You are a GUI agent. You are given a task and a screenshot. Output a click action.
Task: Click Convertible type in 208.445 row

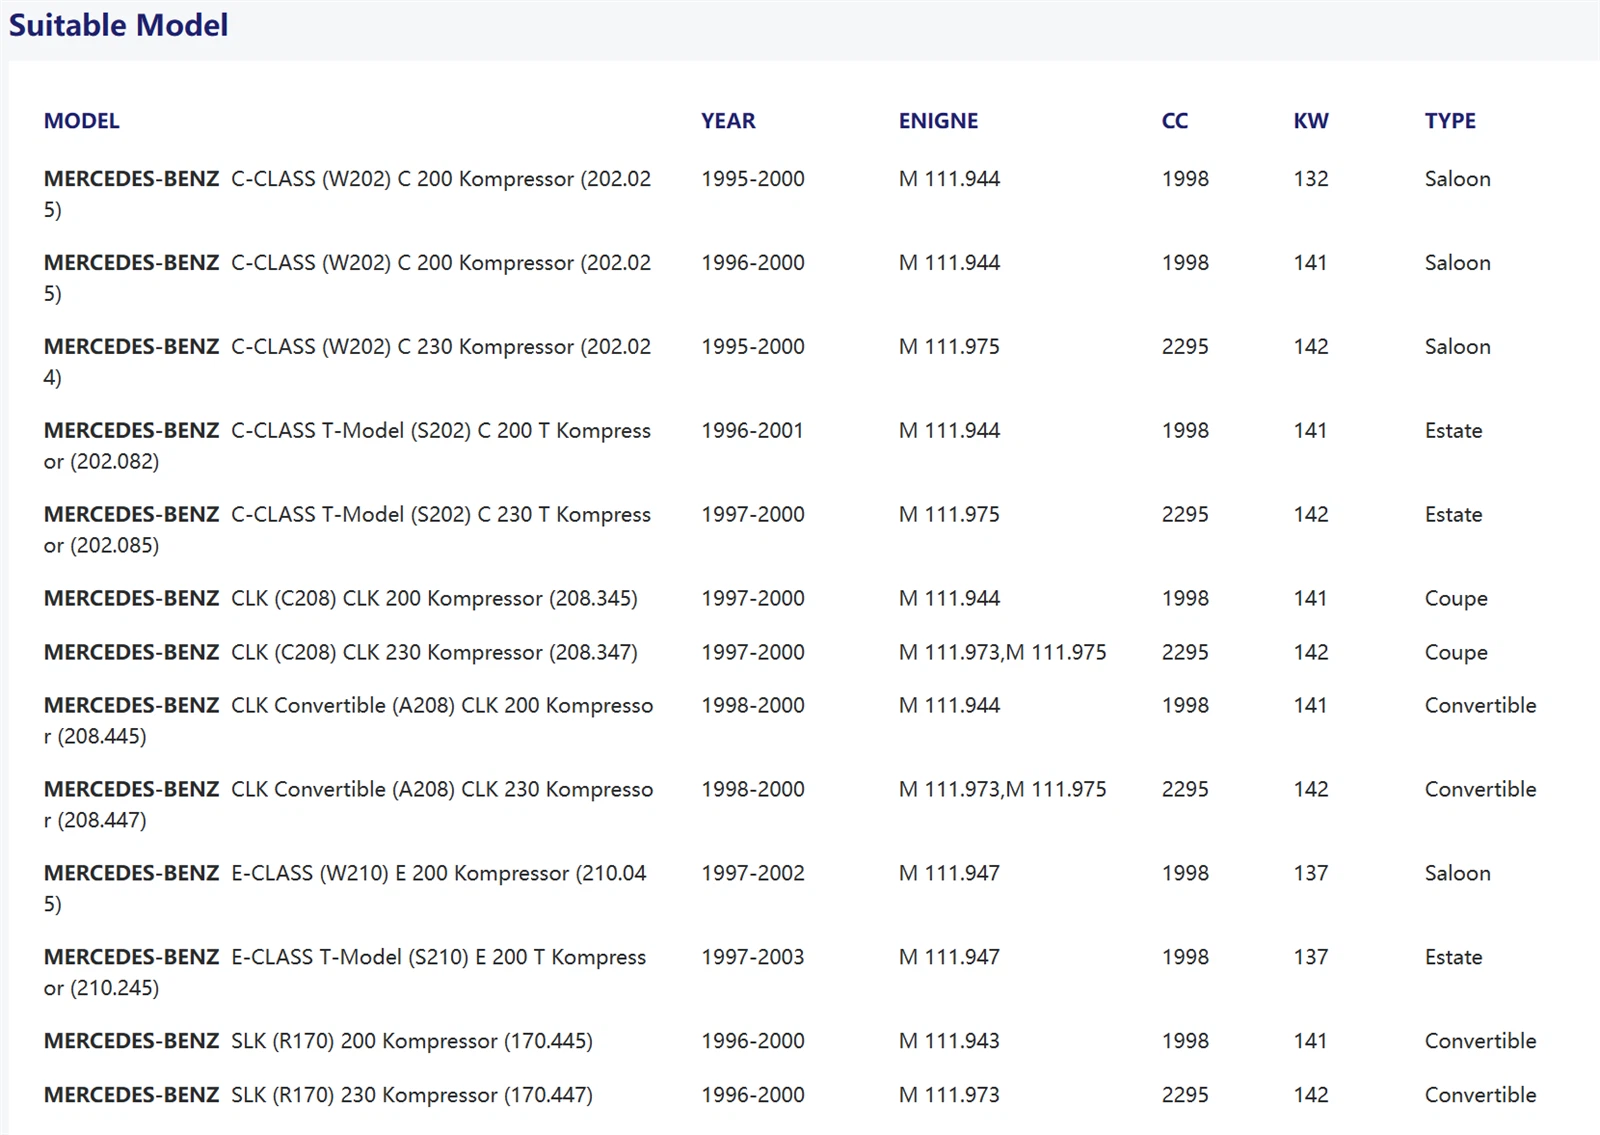tap(1480, 706)
